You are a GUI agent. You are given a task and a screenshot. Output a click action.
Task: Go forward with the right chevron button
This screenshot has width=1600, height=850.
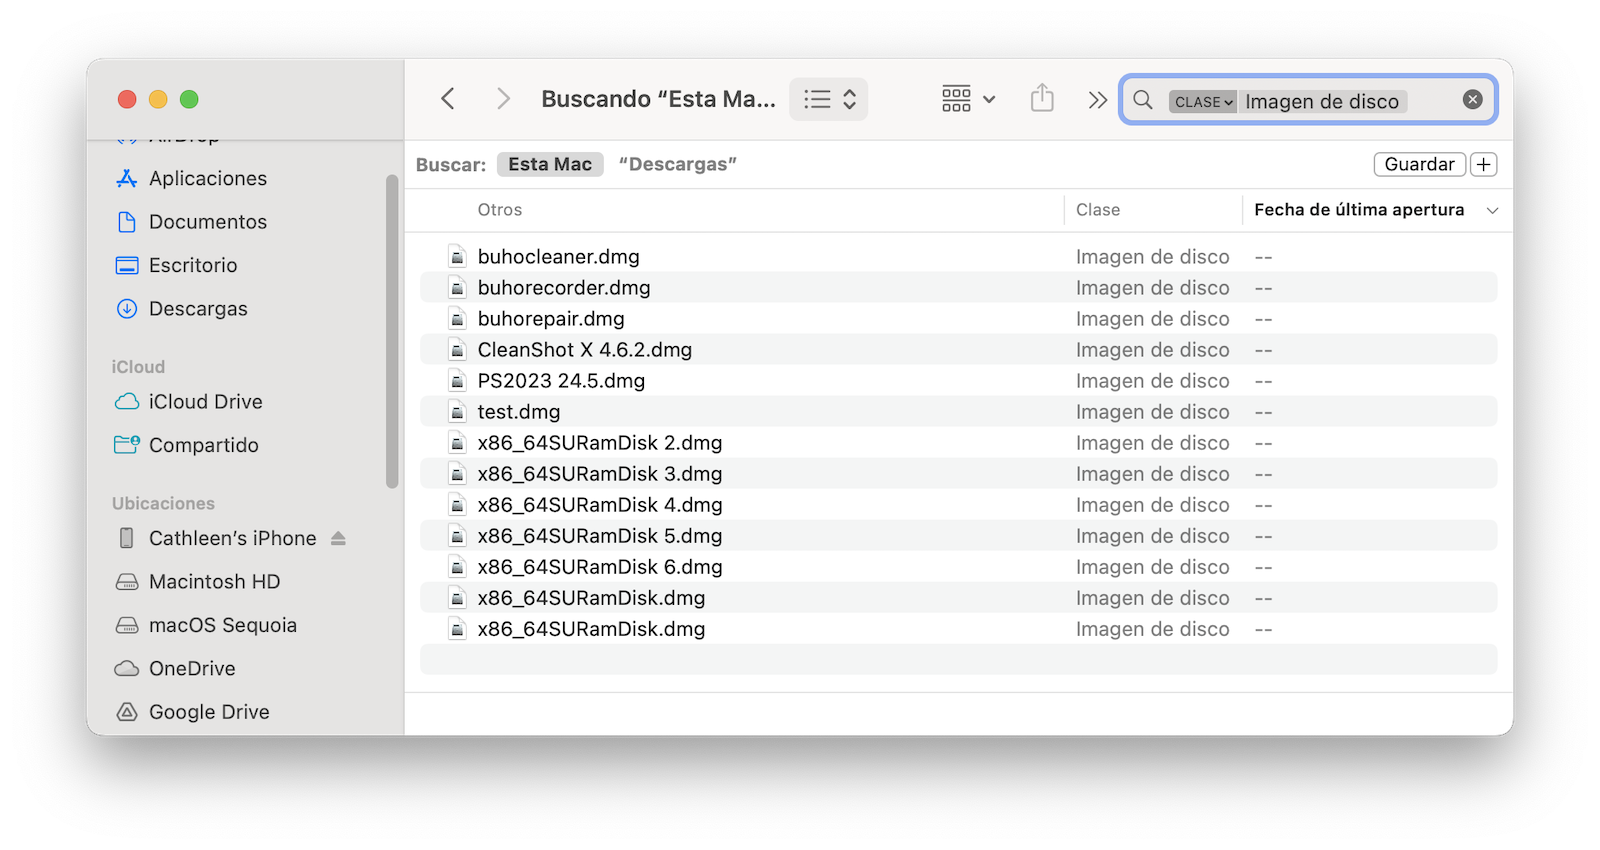pyautogui.click(x=503, y=99)
